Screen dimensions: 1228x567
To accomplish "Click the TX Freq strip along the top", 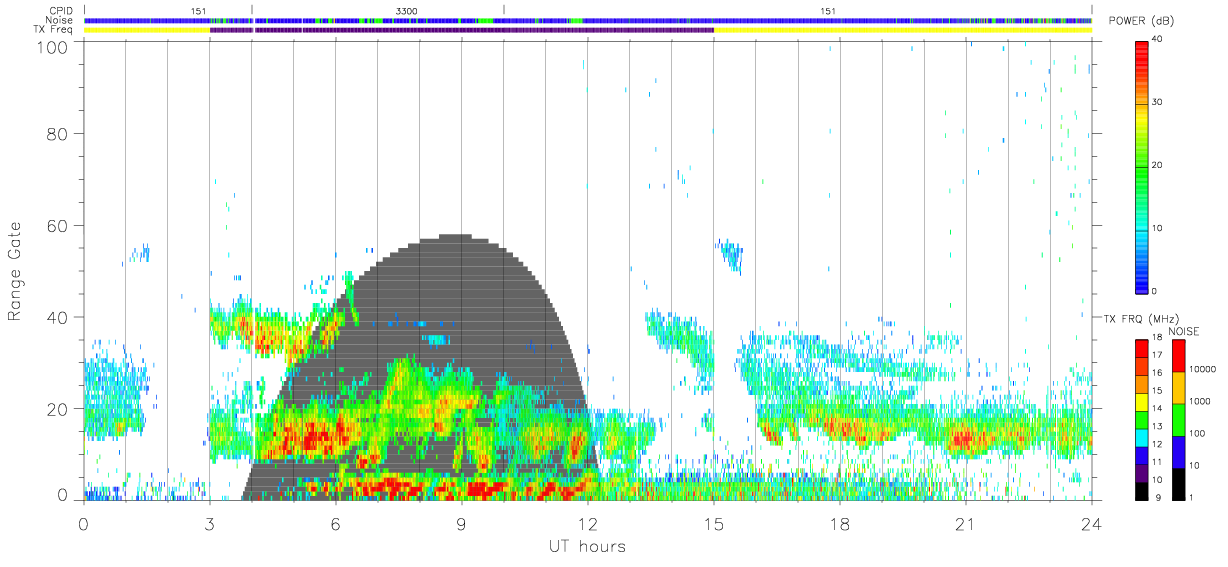I will tap(587, 30).
